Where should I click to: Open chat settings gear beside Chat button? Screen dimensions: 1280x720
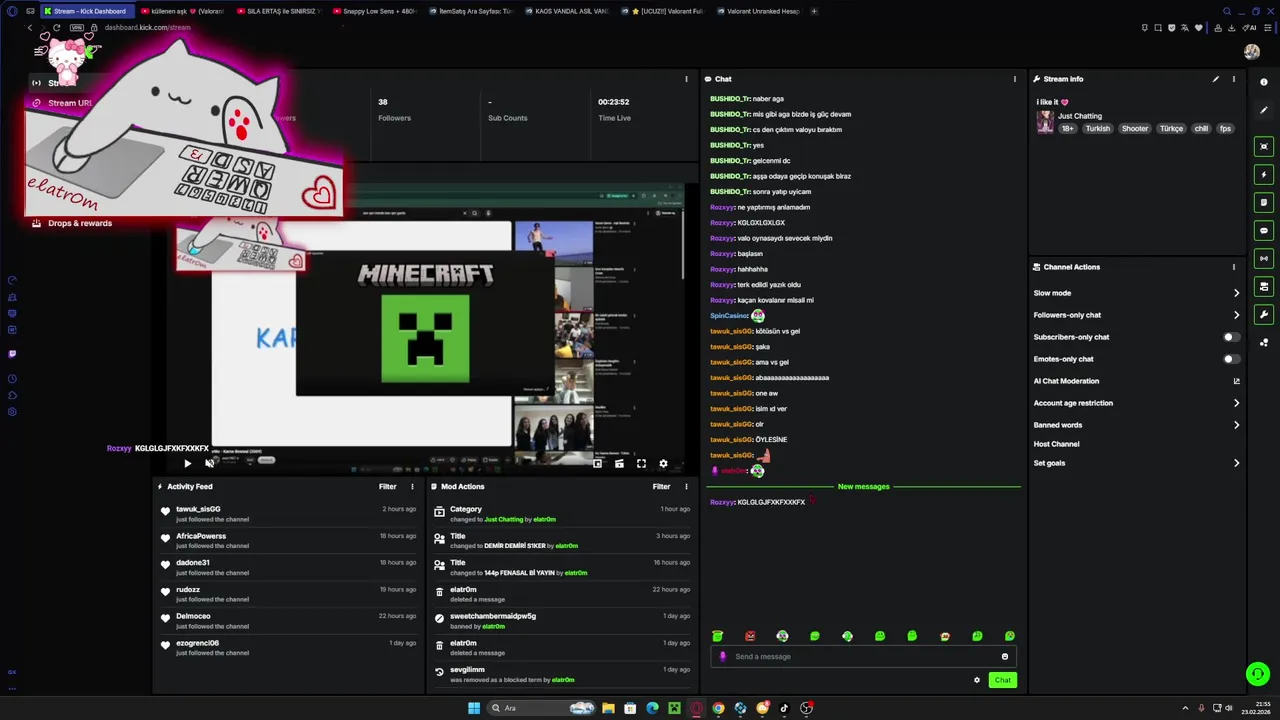click(x=977, y=680)
